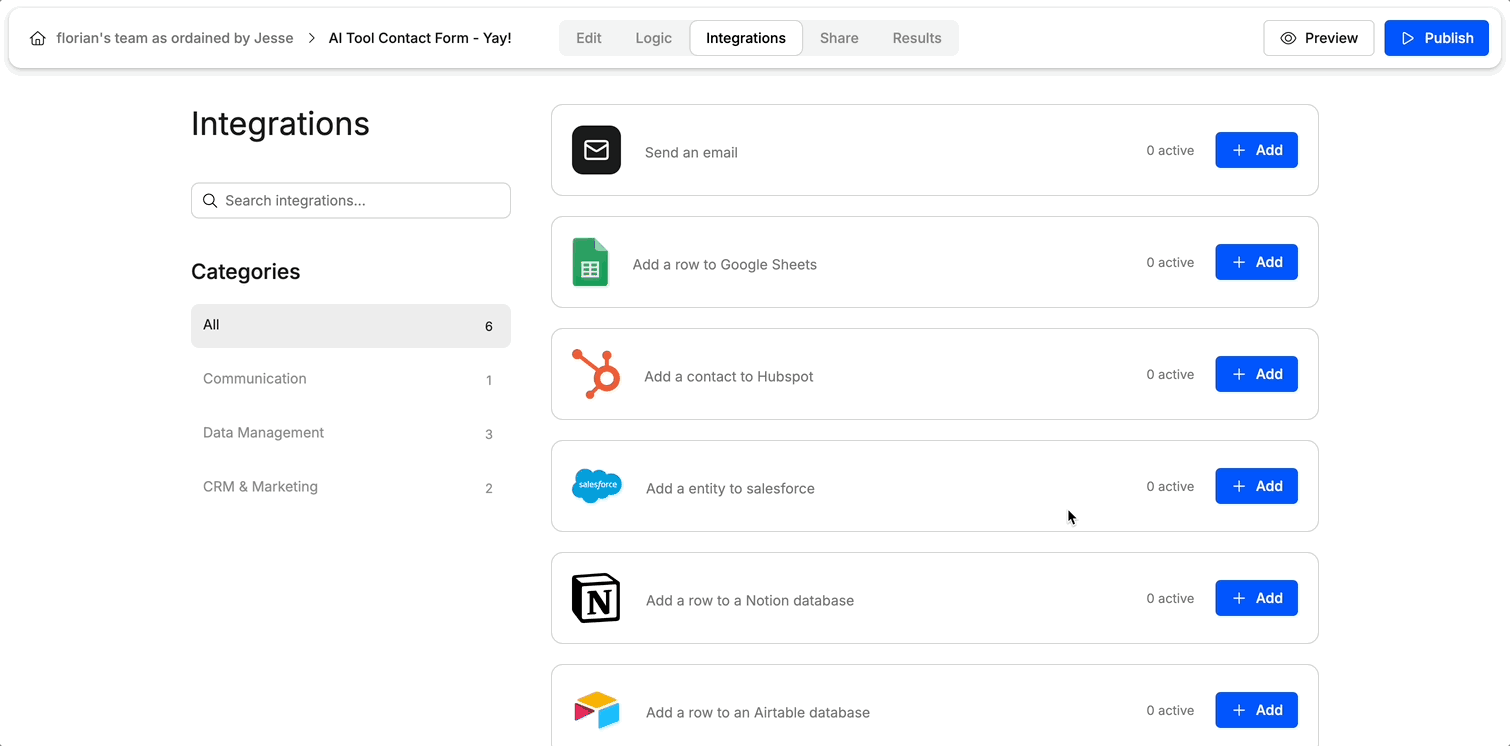
Task: Open the Results tab
Action: pos(917,37)
